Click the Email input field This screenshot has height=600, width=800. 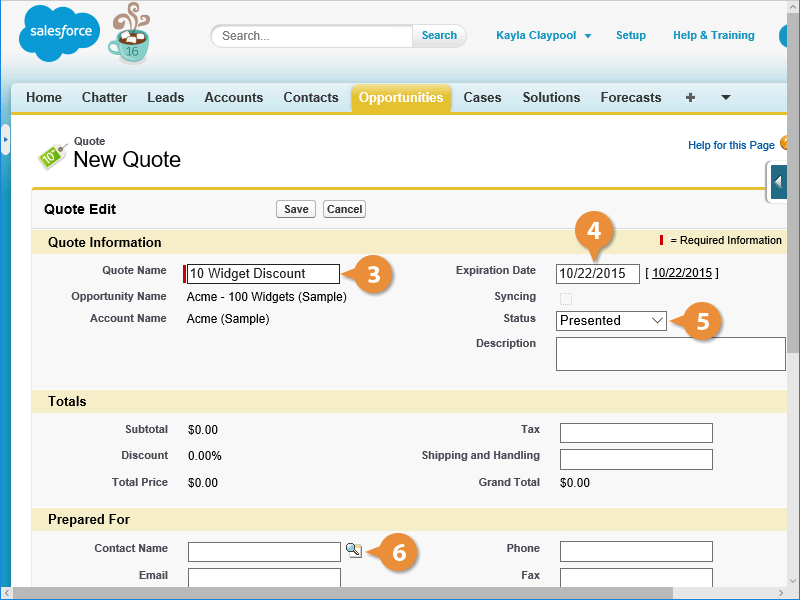264,578
